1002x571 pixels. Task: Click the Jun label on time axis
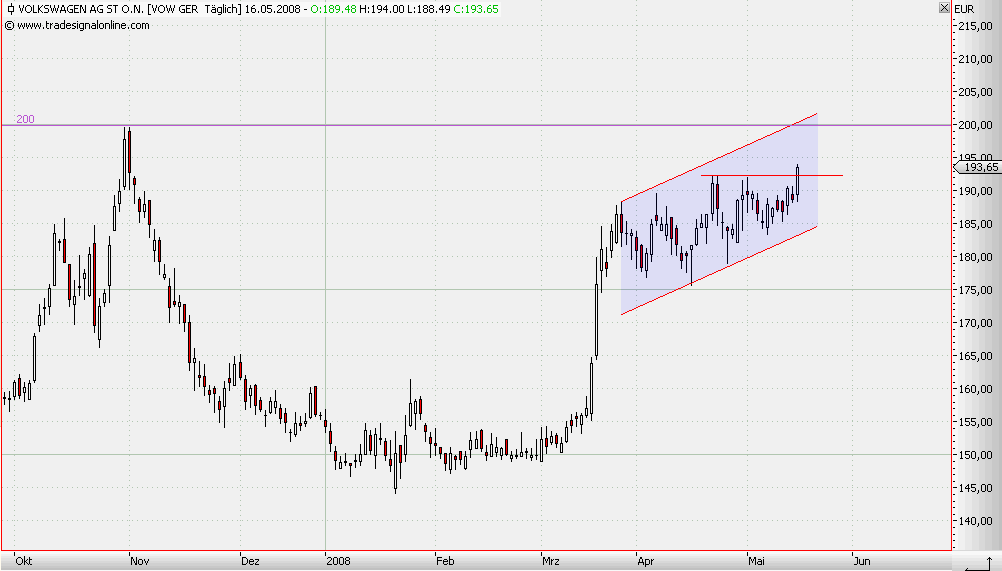(x=862, y=561)
